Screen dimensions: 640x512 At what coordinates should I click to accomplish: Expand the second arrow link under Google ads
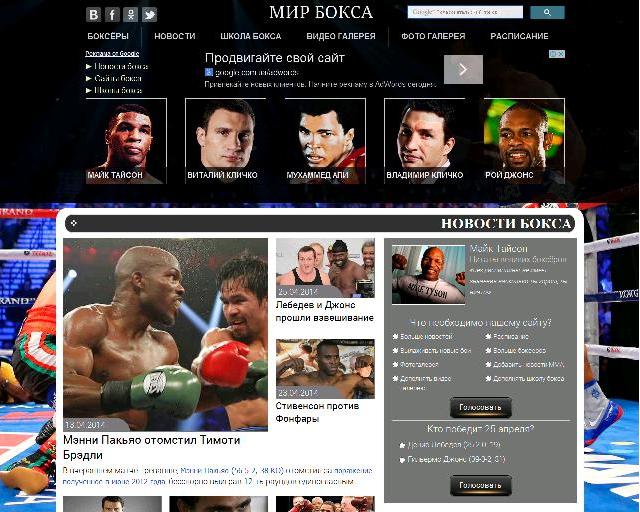click(x=113, y=78)
